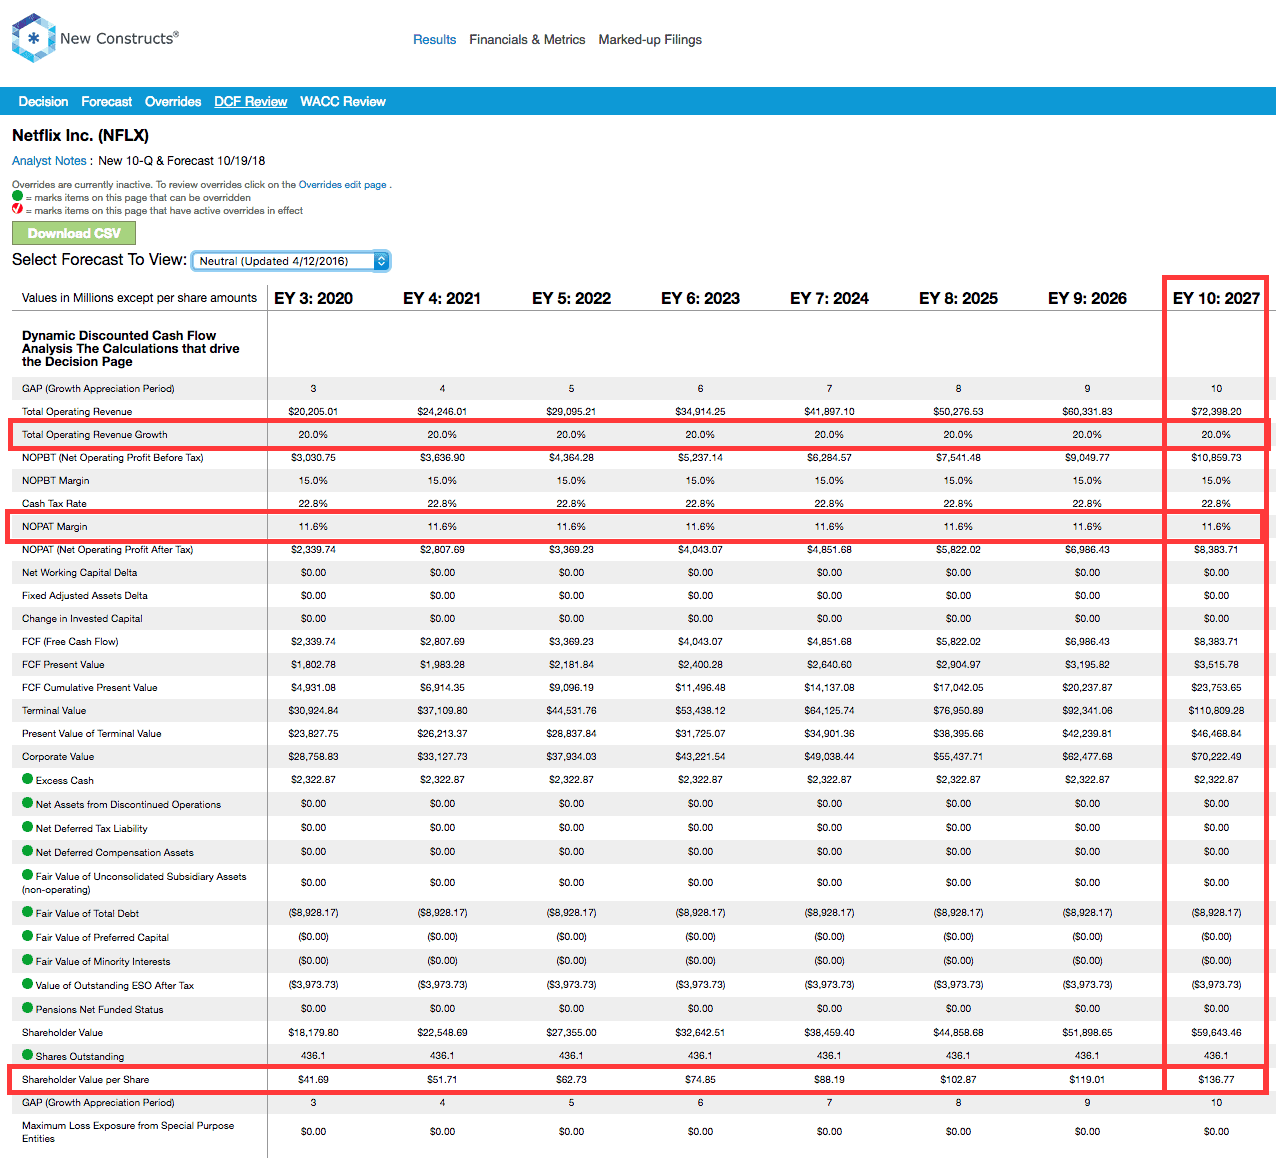Click the EY 9: 2026 column header
This screenshot has width=1276, height=1158.
click(1087, 298)
